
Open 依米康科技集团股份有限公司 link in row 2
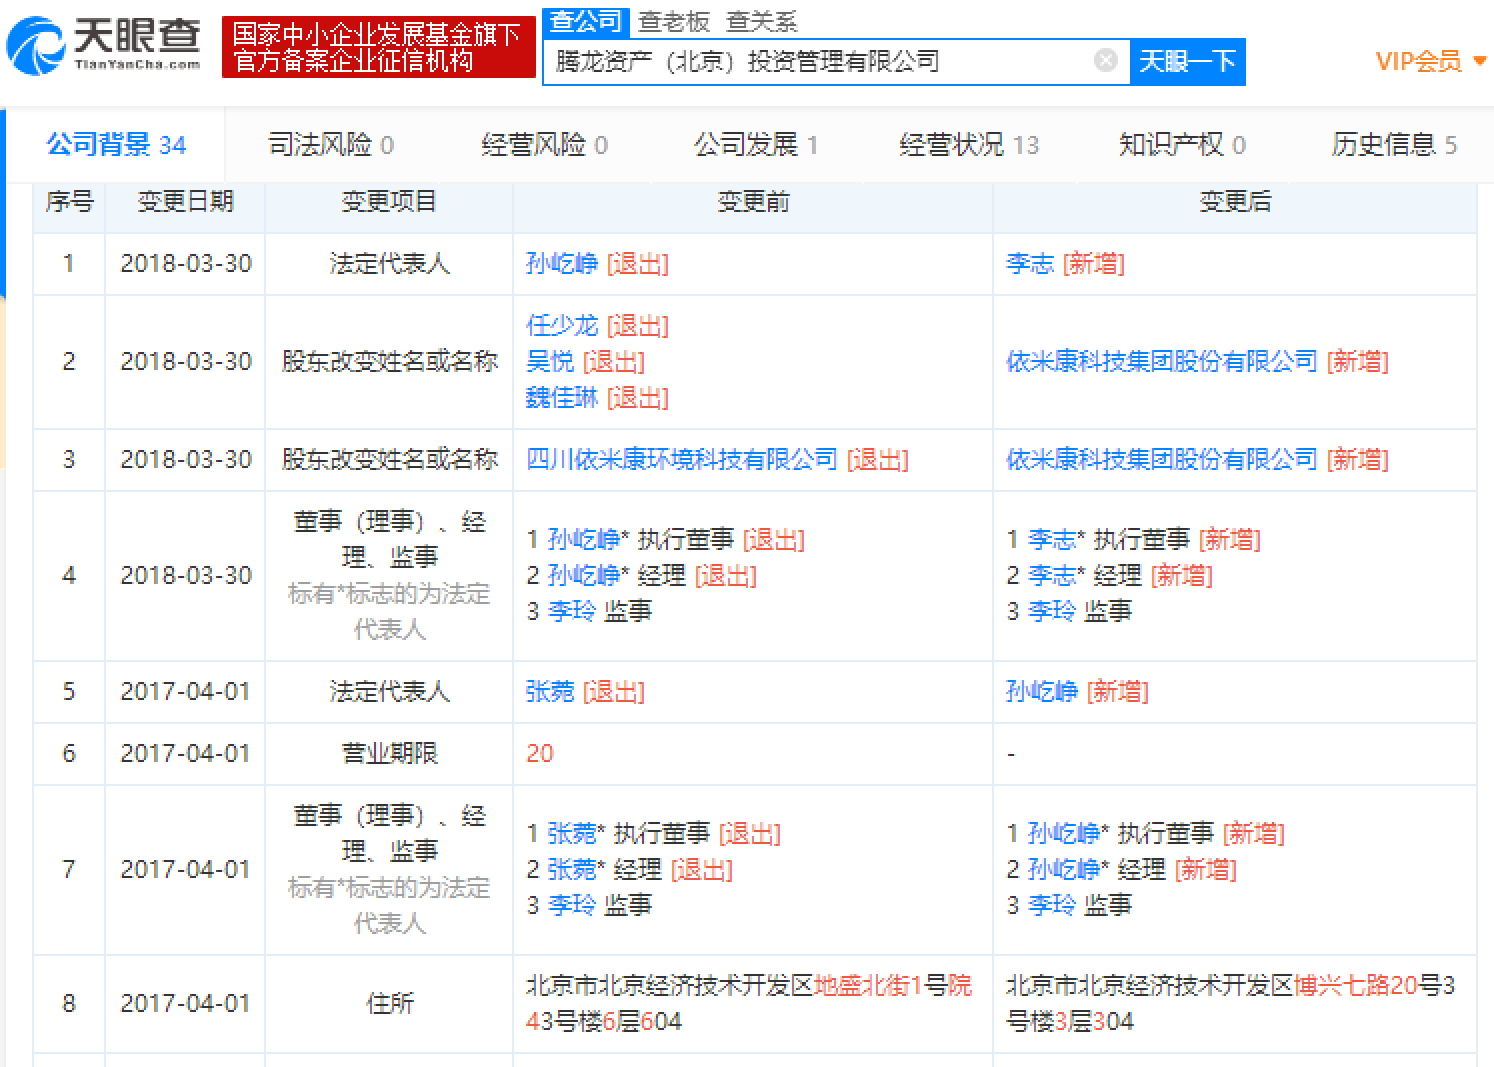point(1162,362)
